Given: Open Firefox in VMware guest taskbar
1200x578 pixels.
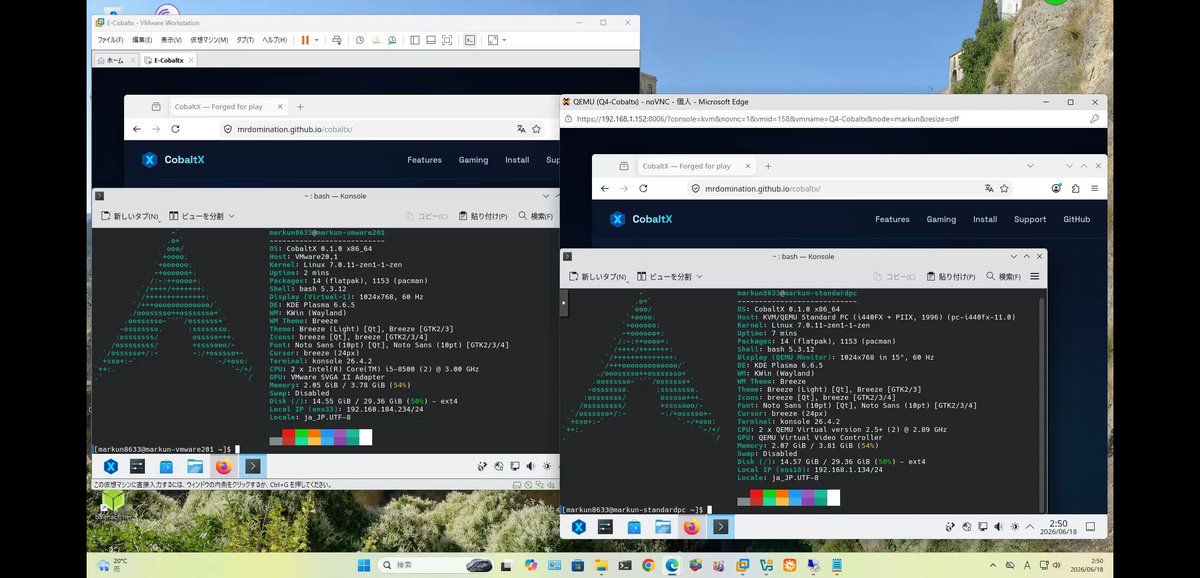Looking at the screenshot, I should pyautogui.click(x=223, y=466).
